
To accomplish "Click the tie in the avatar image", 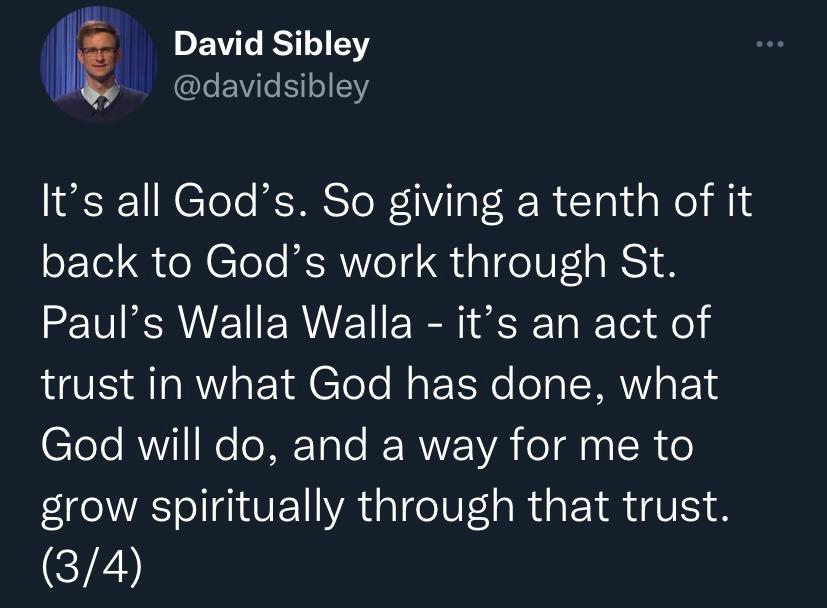I will tap(100, 103).
